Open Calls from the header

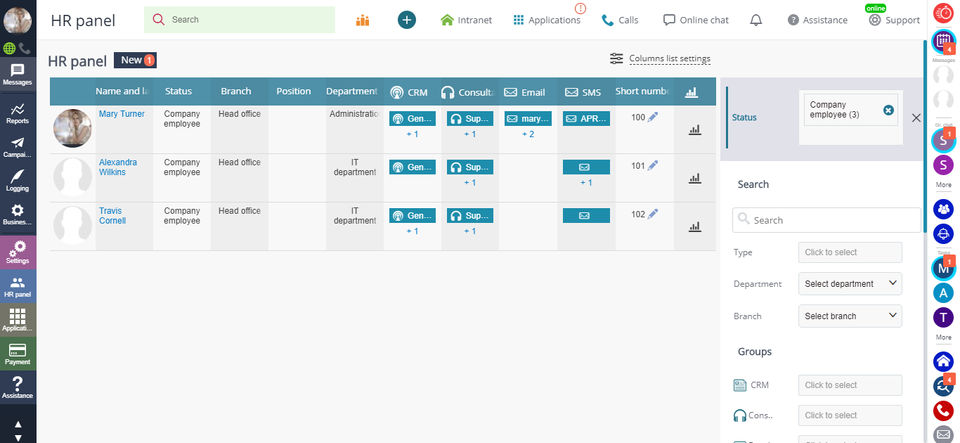(620, 20)
